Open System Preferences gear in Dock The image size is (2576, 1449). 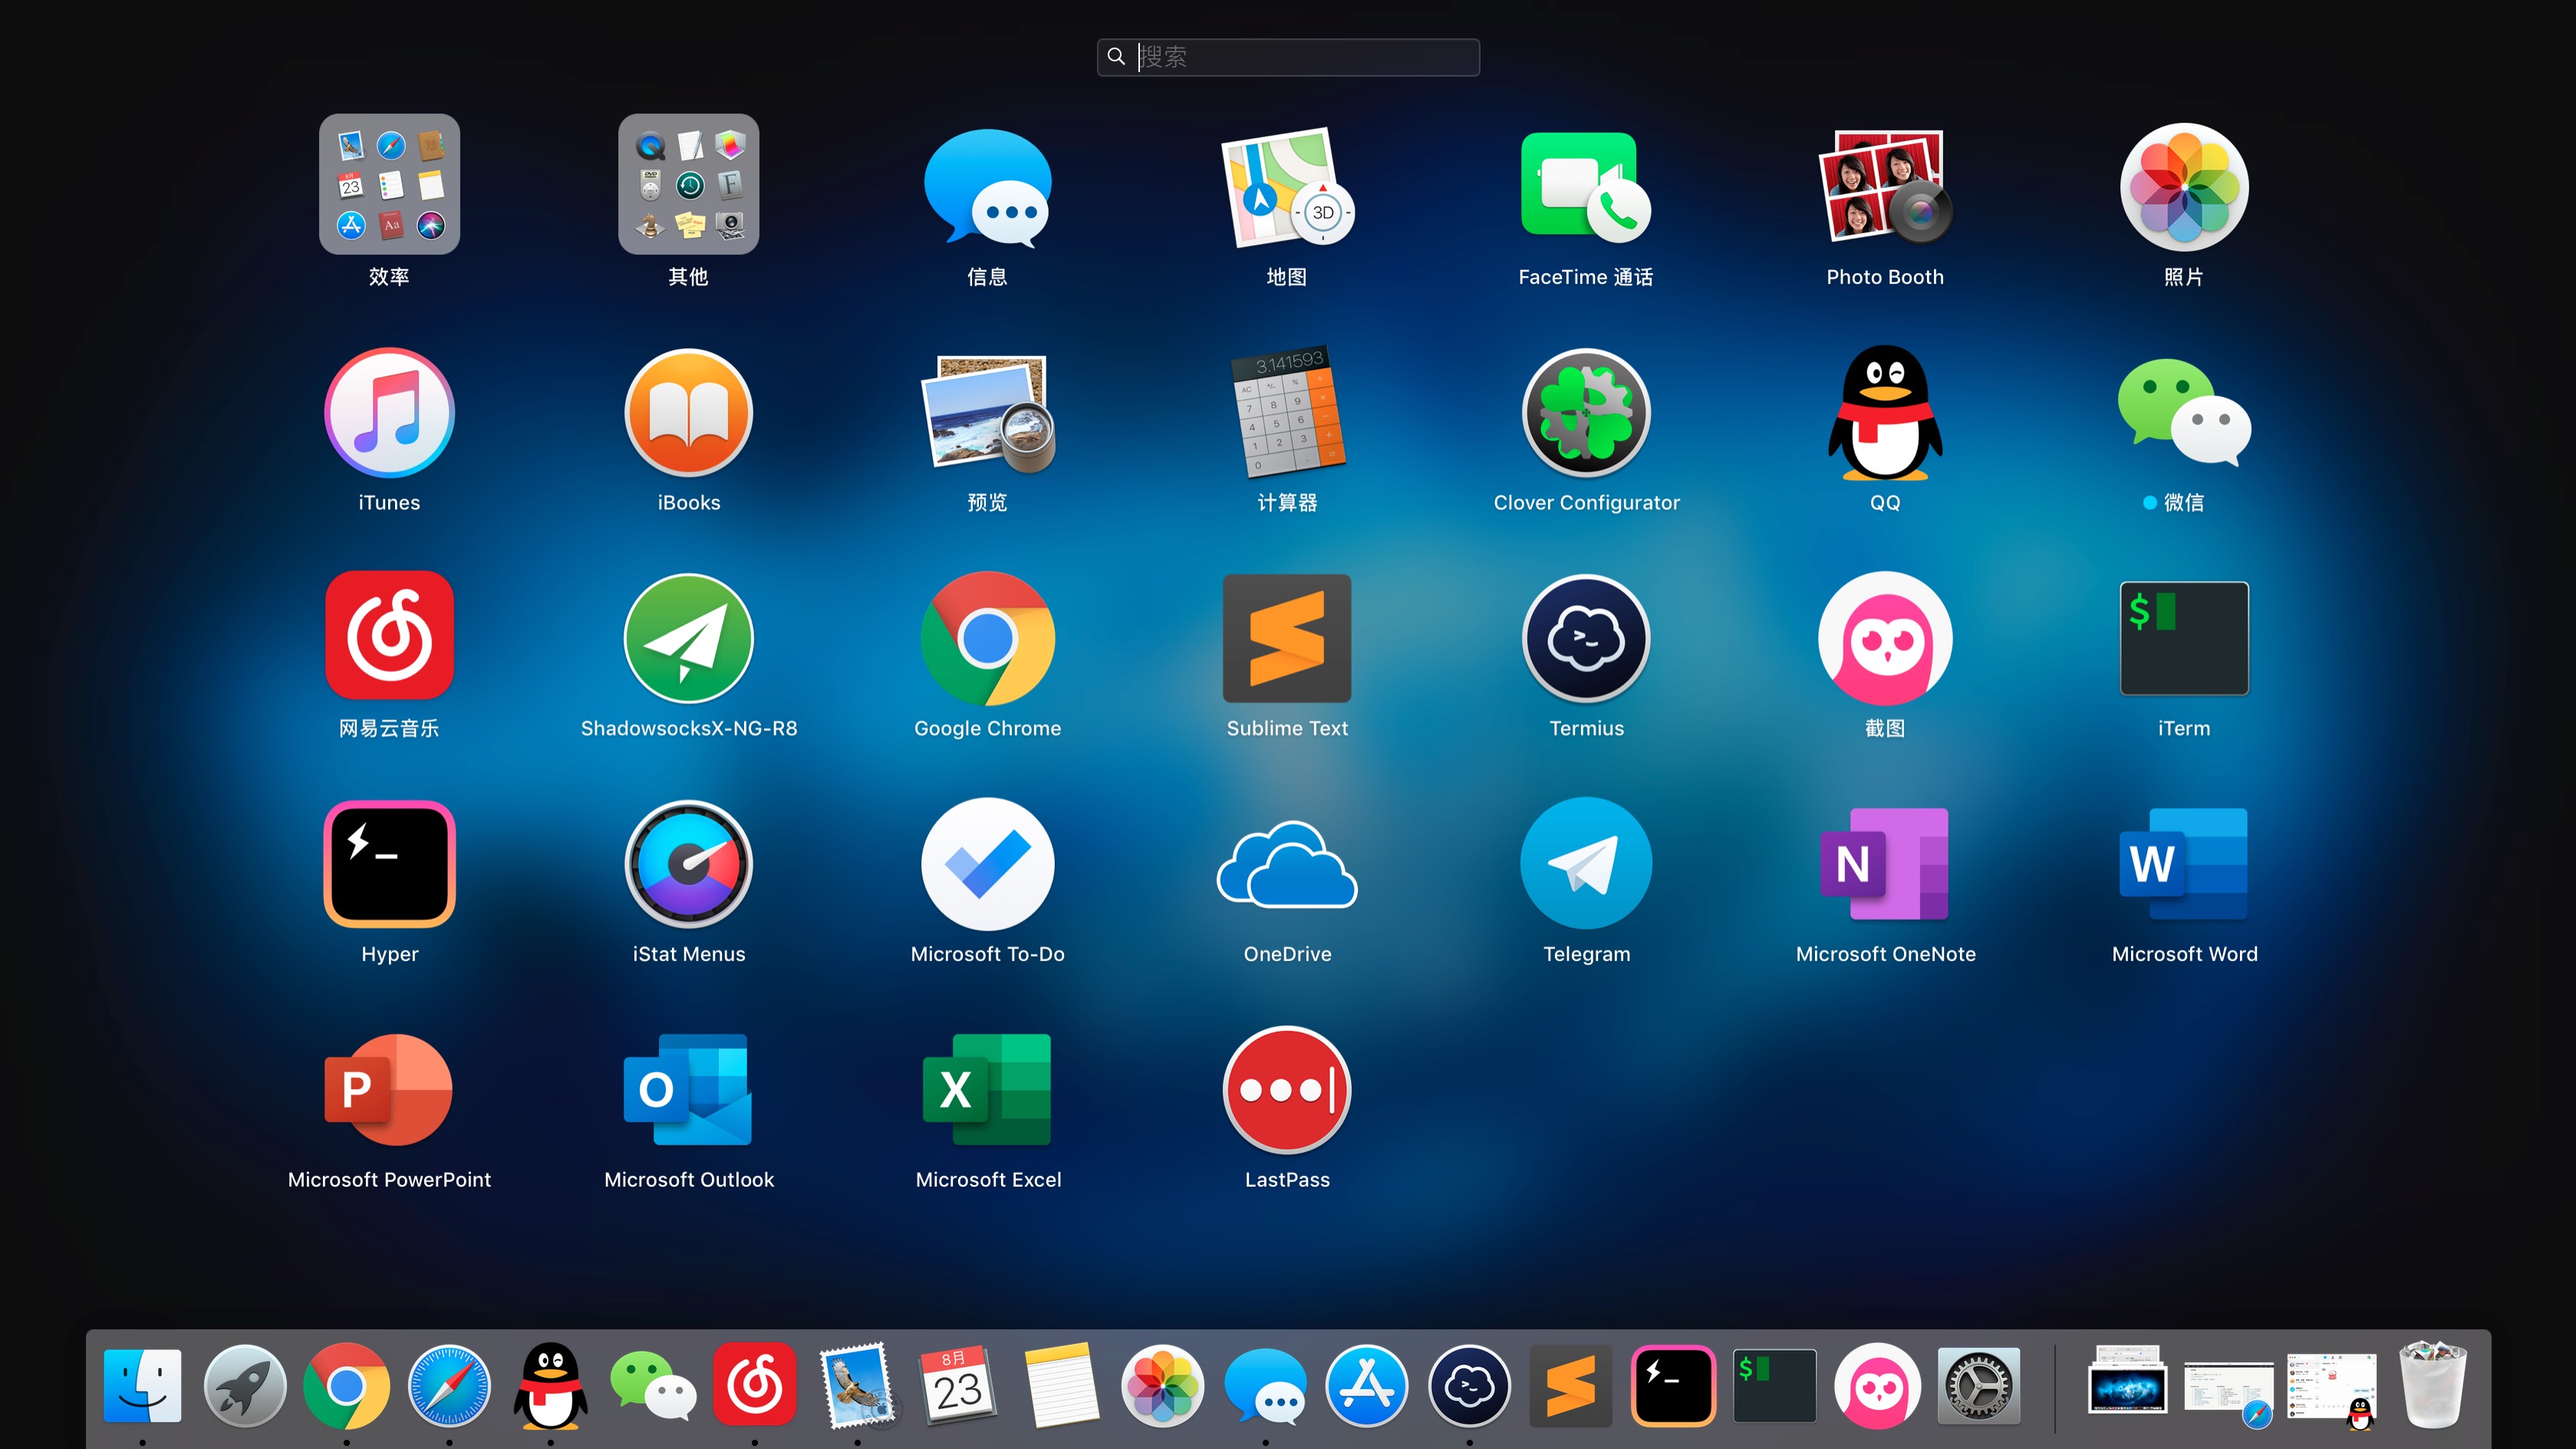1978,1385
